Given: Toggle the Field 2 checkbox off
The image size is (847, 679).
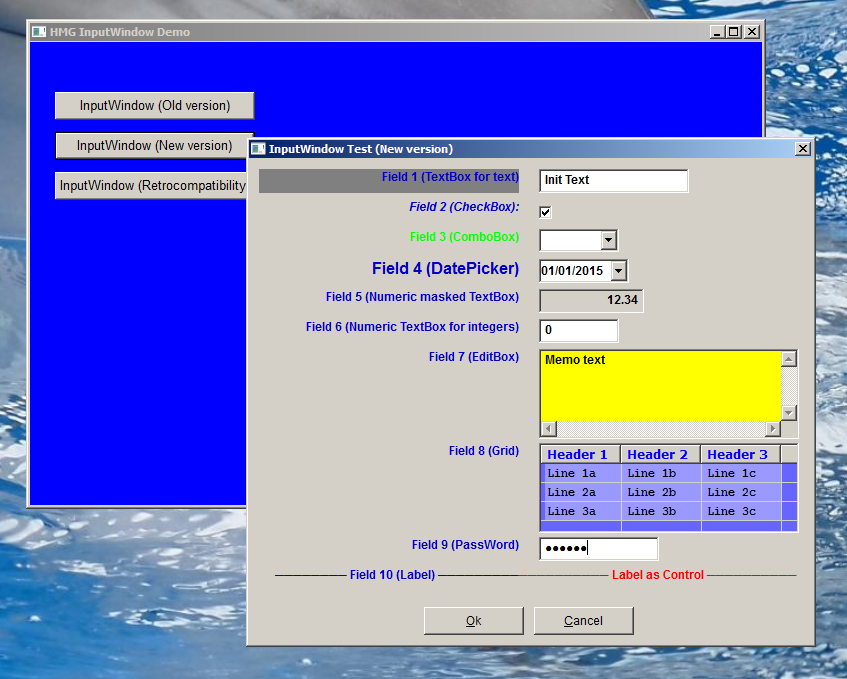Looking at the screenshot, I should [544, 211].
